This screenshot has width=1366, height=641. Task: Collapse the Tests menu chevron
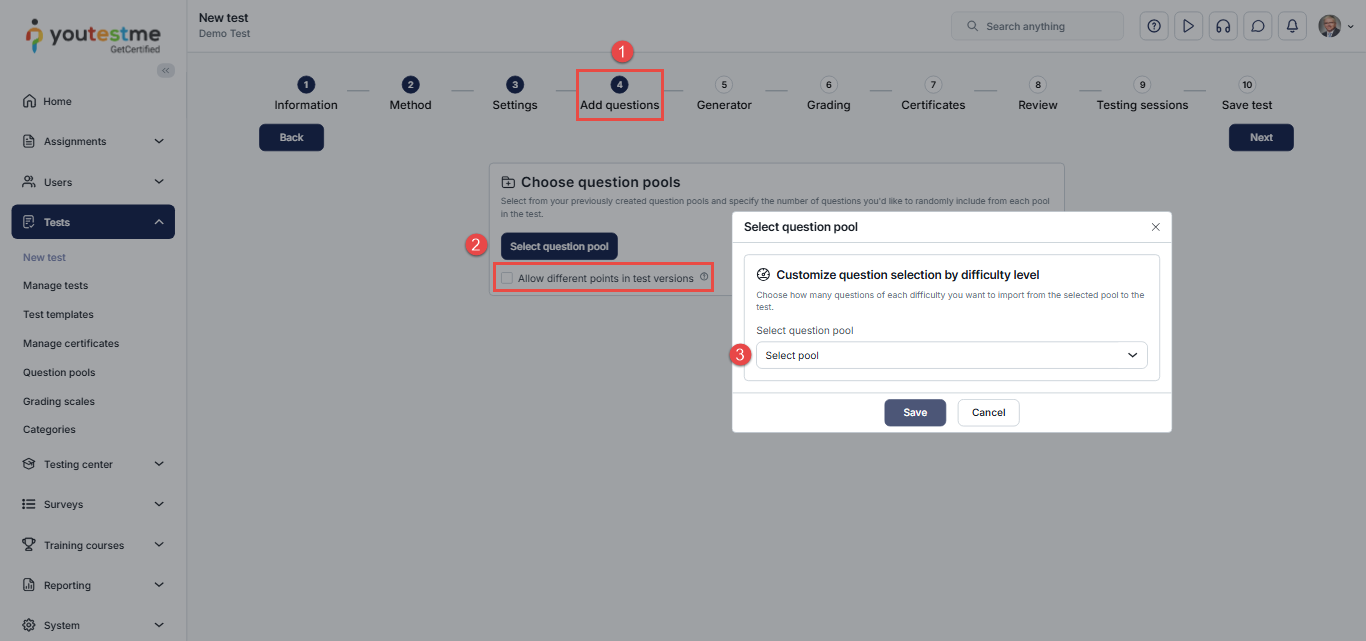coord(159,222)
